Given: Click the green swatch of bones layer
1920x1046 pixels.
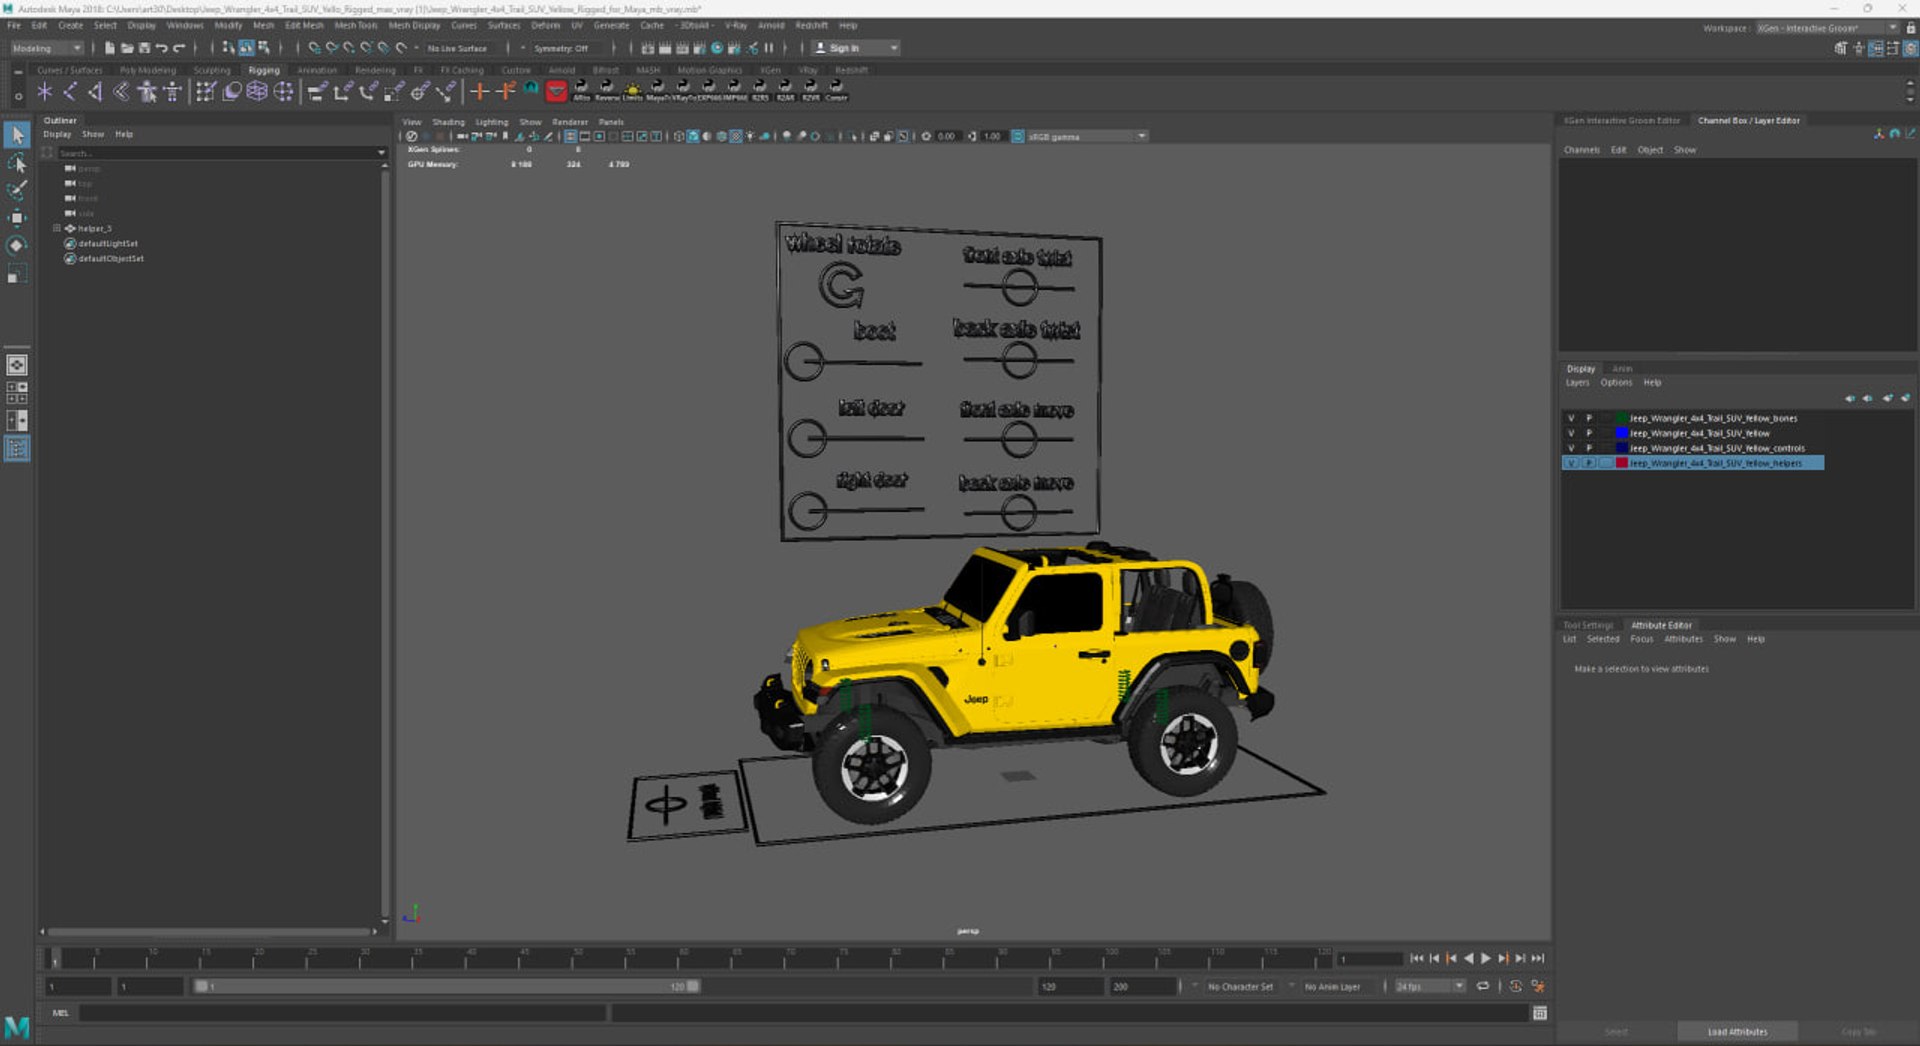Looking at the screenshot, I should click(1622, 418).
